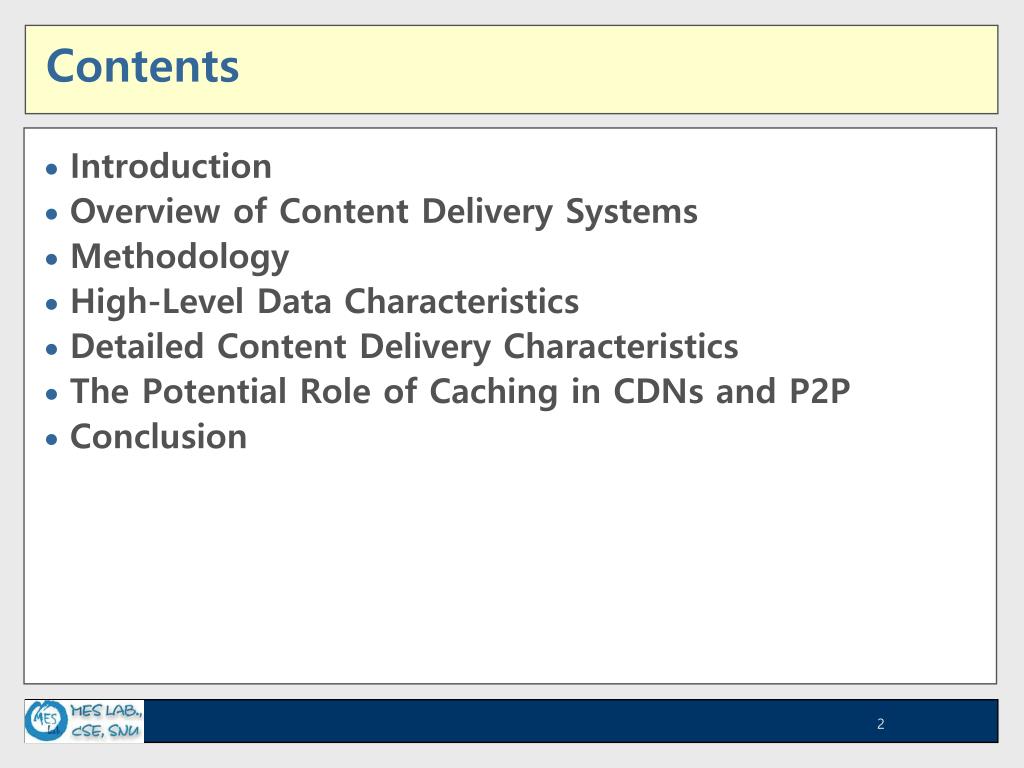Screen dimensions: 1024x768
Task: Select 'Overview of Content Delivery Systems' line
Action: point(384,212)
